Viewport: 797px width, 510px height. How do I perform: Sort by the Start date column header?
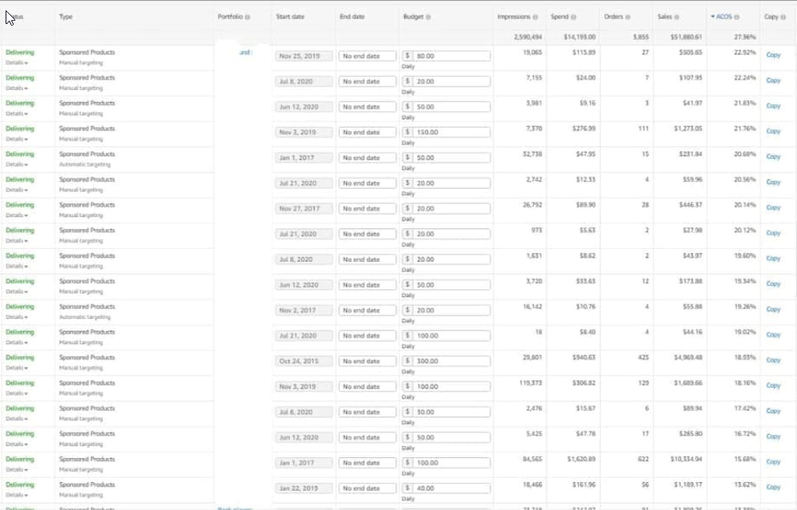click(290, 17)
